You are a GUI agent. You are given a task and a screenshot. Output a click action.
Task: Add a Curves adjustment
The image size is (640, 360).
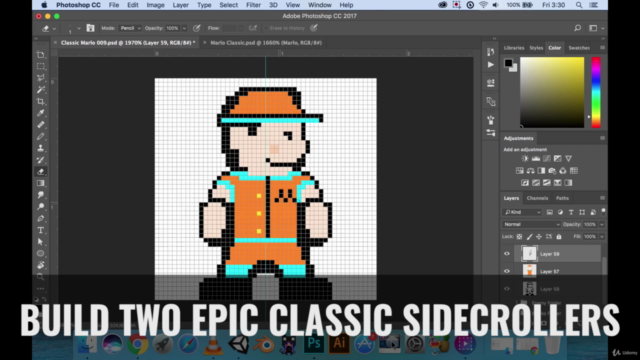coord(547,159)
